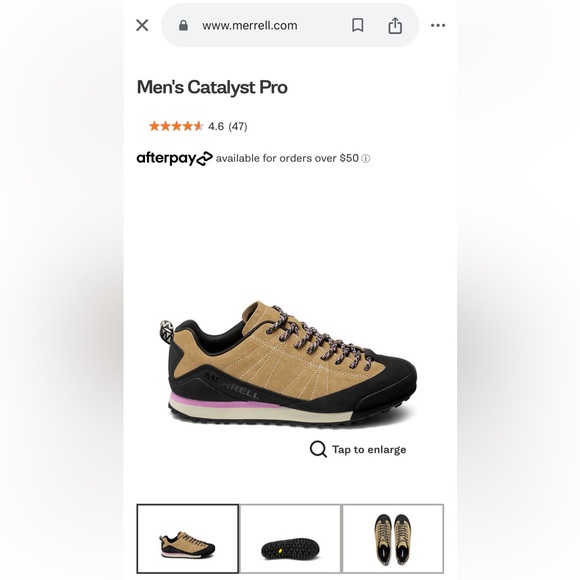Tap the 'Tap to enlarge' text
Viewport: 580px width, 580px height.
pos(369,449)
